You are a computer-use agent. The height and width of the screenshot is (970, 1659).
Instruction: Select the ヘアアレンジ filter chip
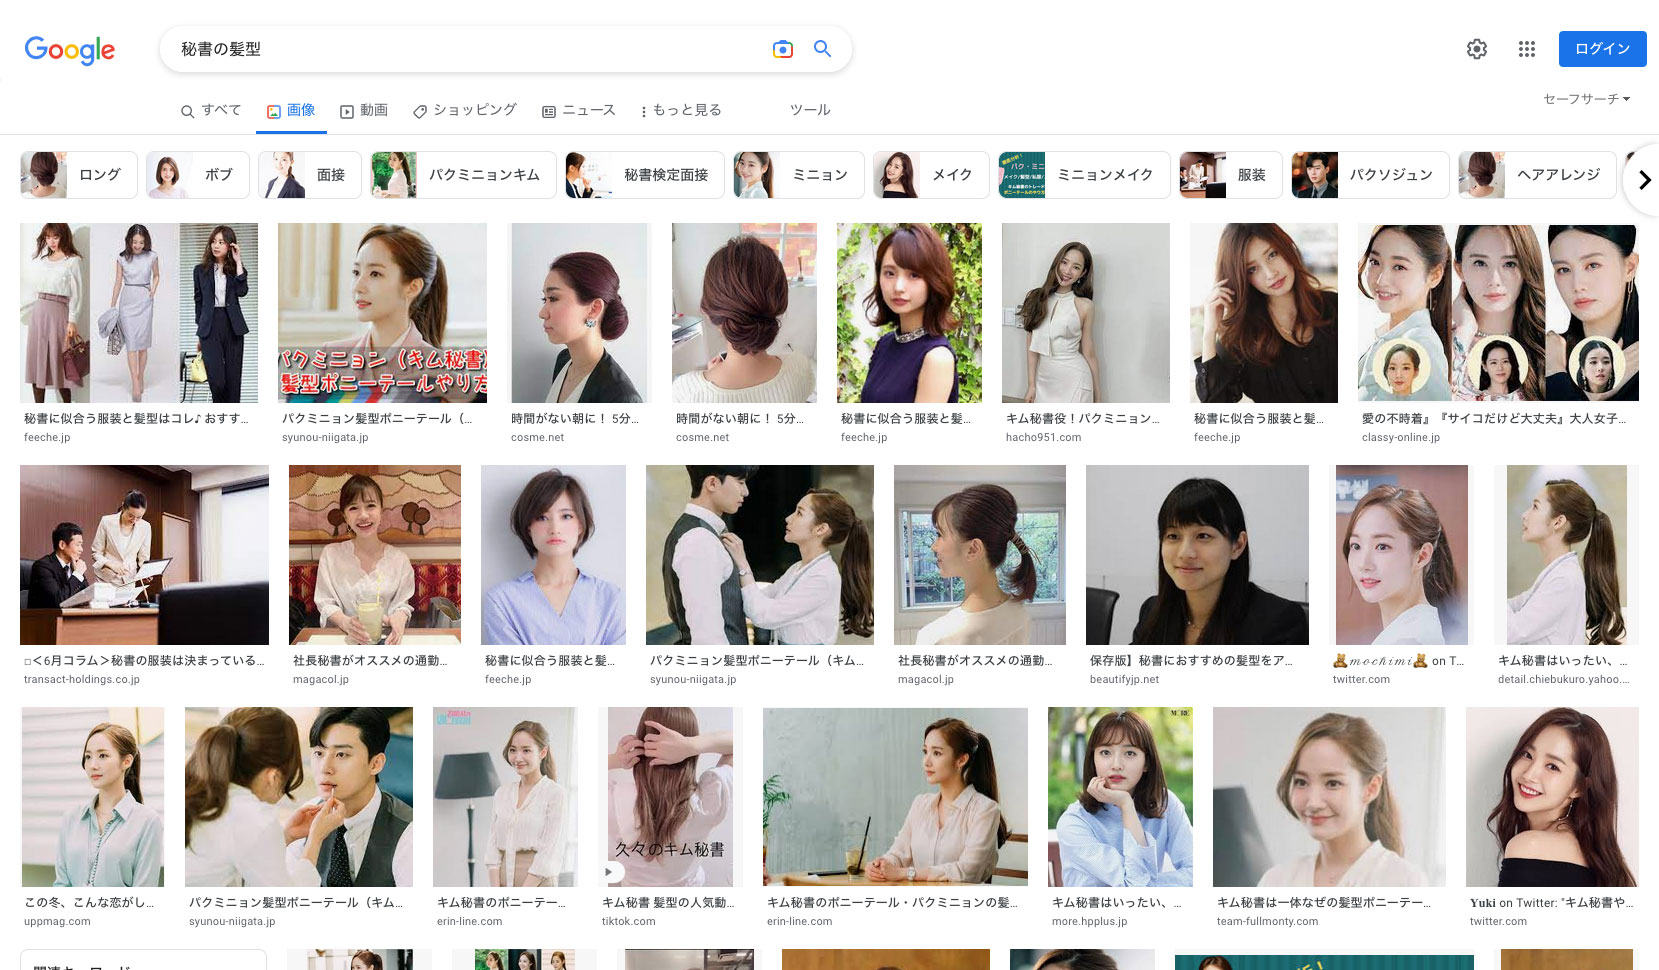[1537, 175]
